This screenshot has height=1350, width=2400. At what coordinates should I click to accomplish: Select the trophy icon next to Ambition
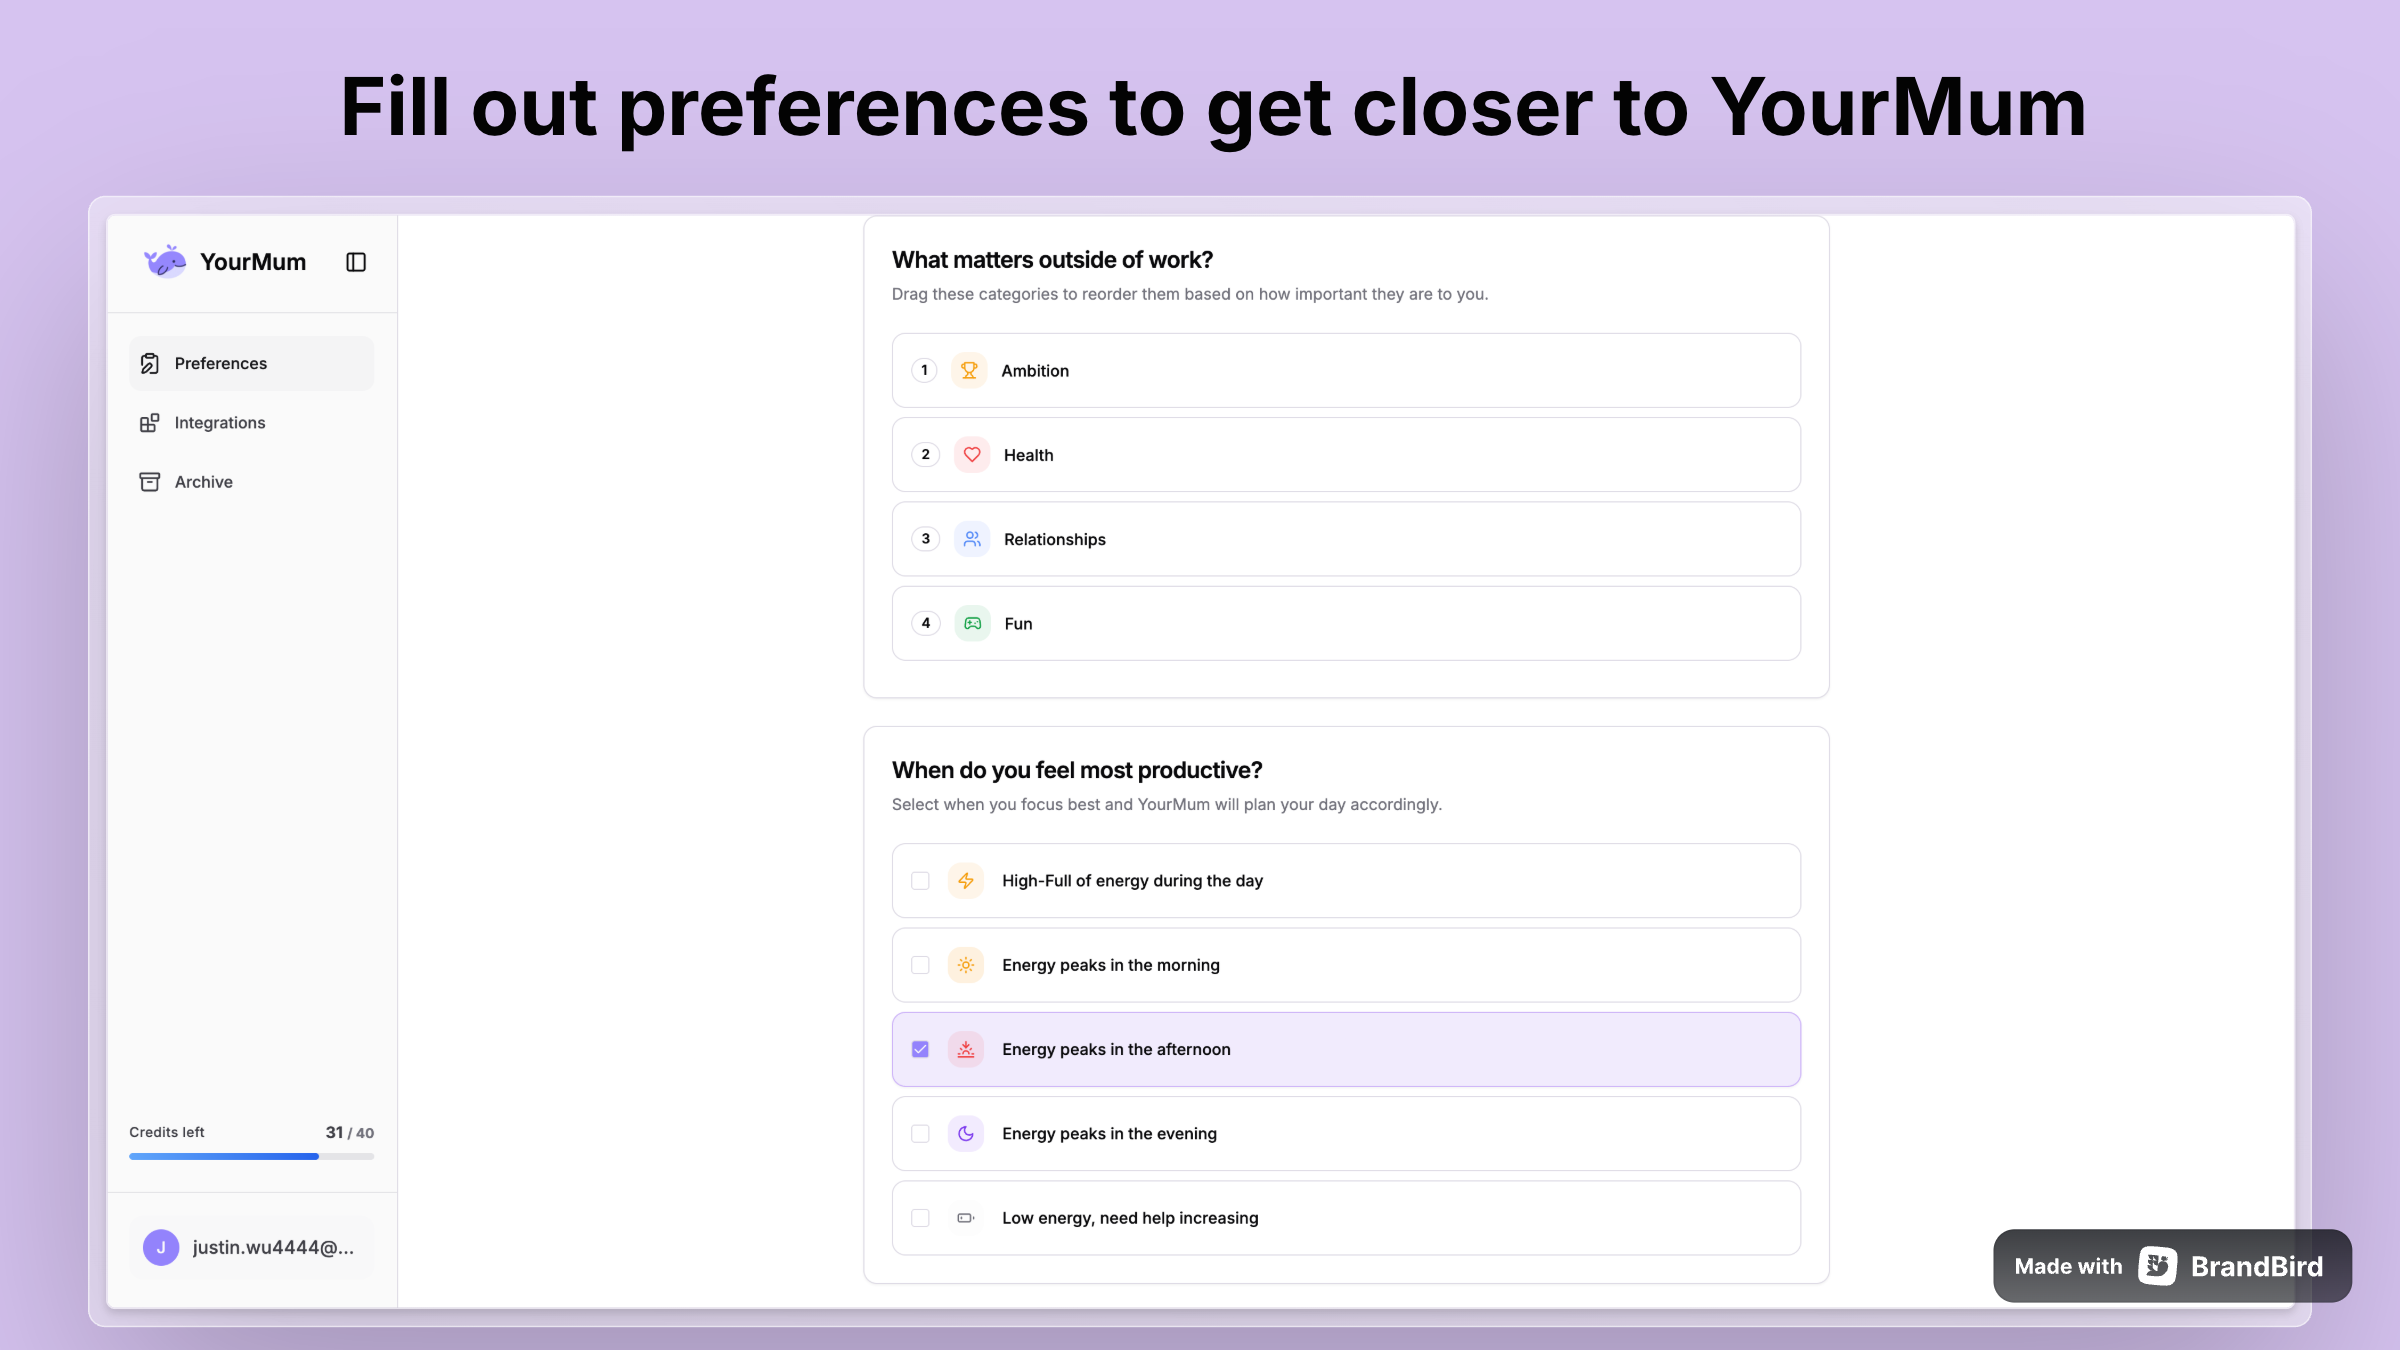968,370
